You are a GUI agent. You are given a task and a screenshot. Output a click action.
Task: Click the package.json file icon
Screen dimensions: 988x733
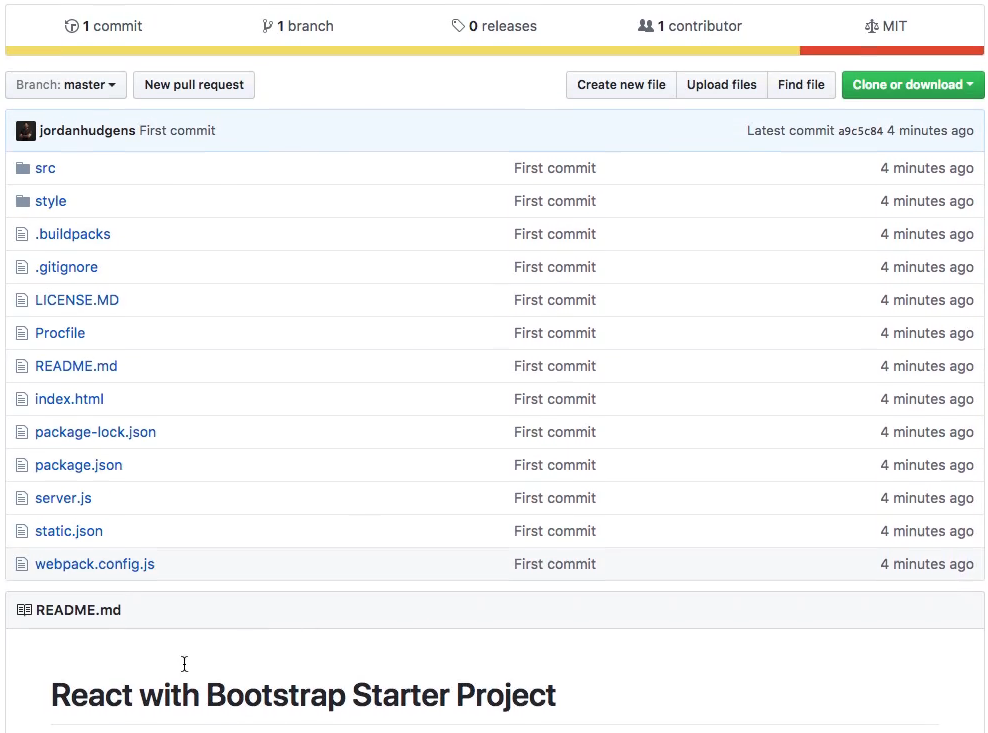pos(22,465)
